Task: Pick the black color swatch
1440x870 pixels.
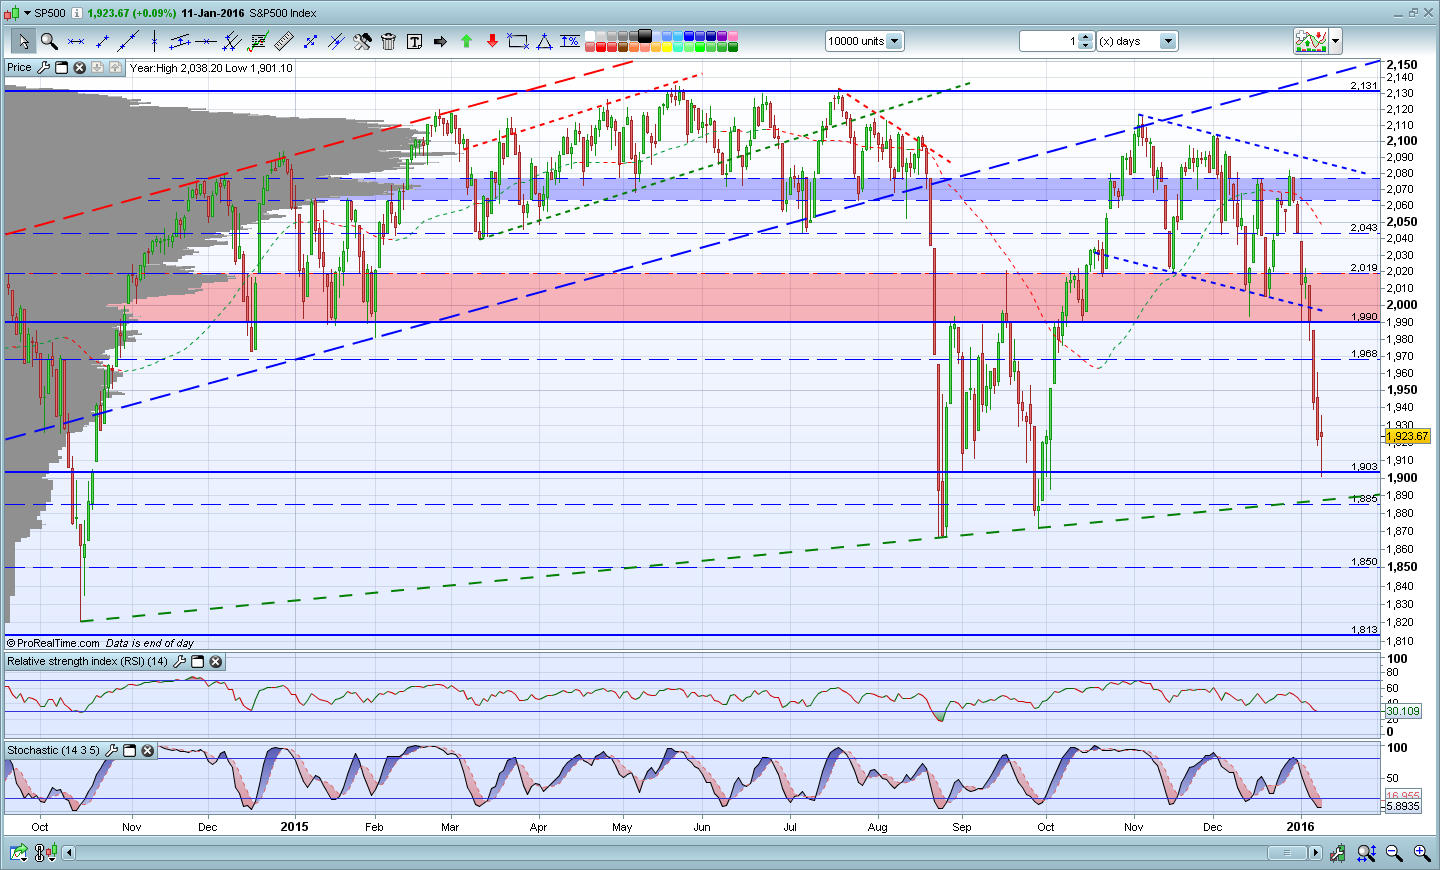Action: tap(645, 36)
